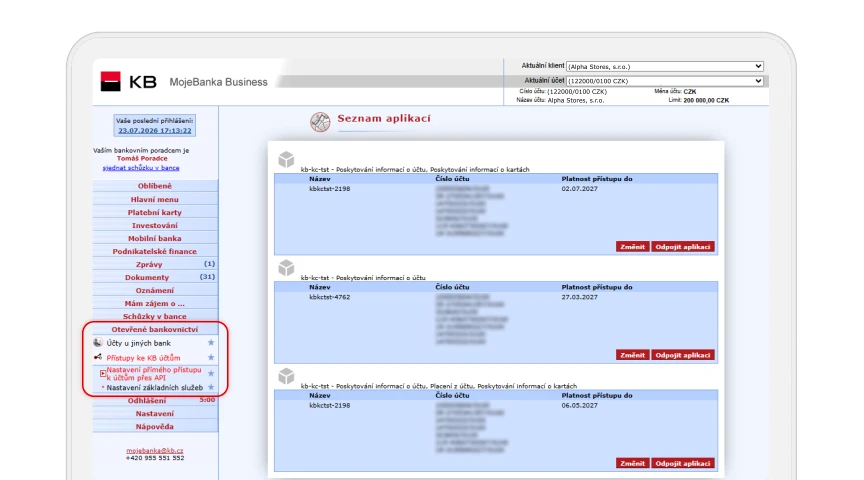
Task: Click the advisor name Tomáš Poradce
Action: (142, 158)
